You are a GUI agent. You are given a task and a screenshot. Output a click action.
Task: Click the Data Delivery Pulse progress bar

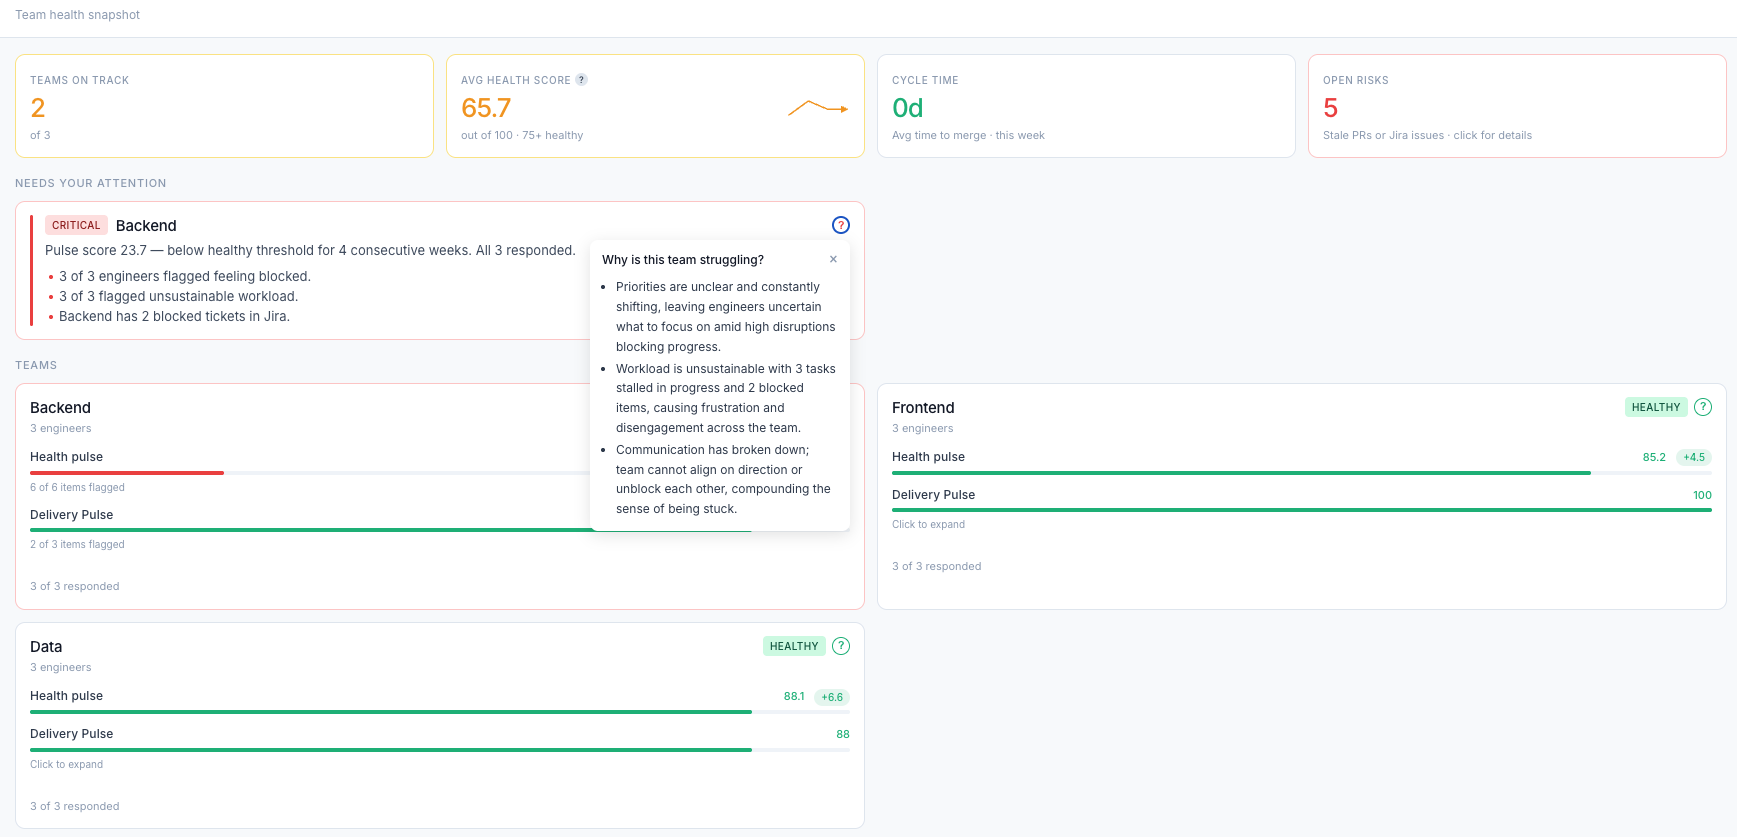point(440,750)
